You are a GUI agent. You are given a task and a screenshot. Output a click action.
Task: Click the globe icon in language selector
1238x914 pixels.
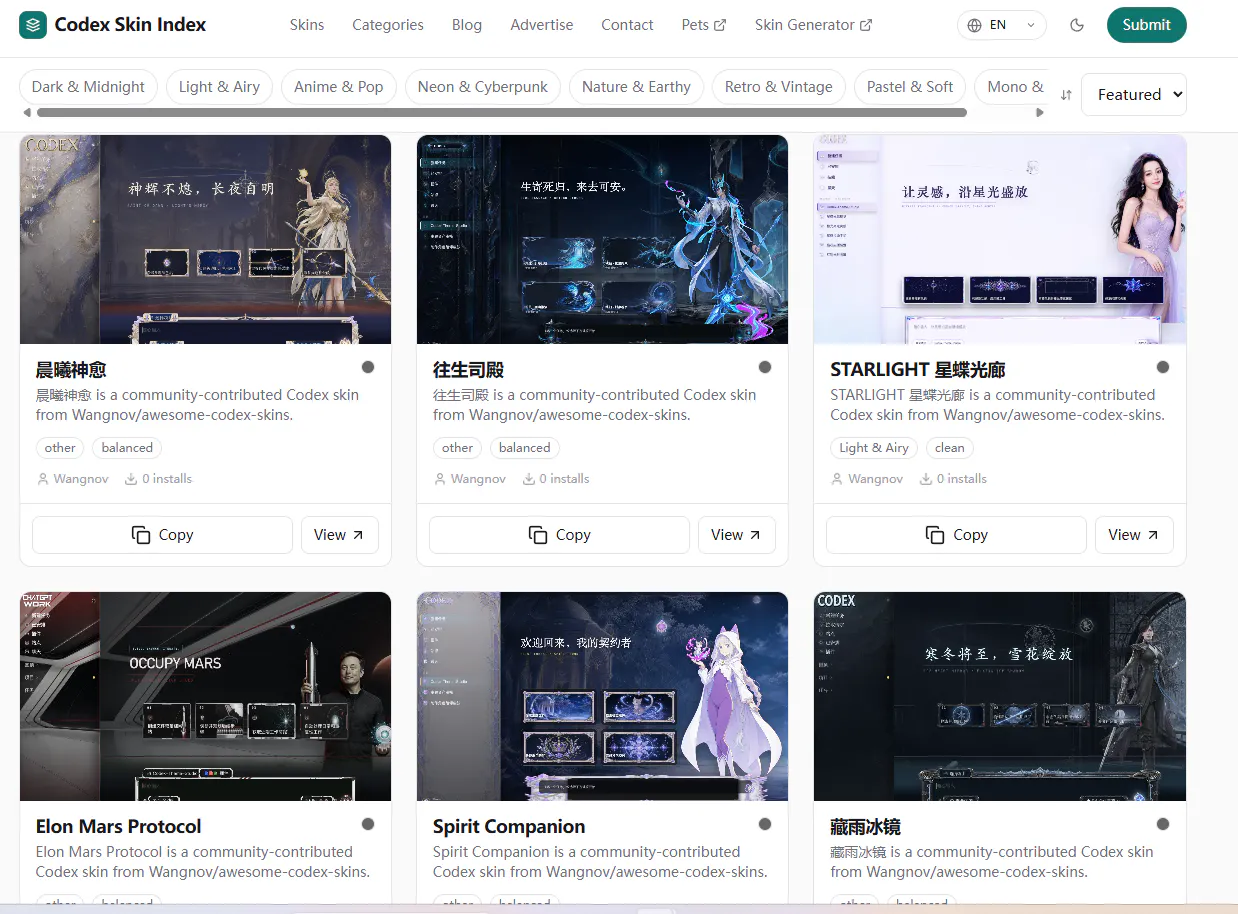[x=975, y=25]
